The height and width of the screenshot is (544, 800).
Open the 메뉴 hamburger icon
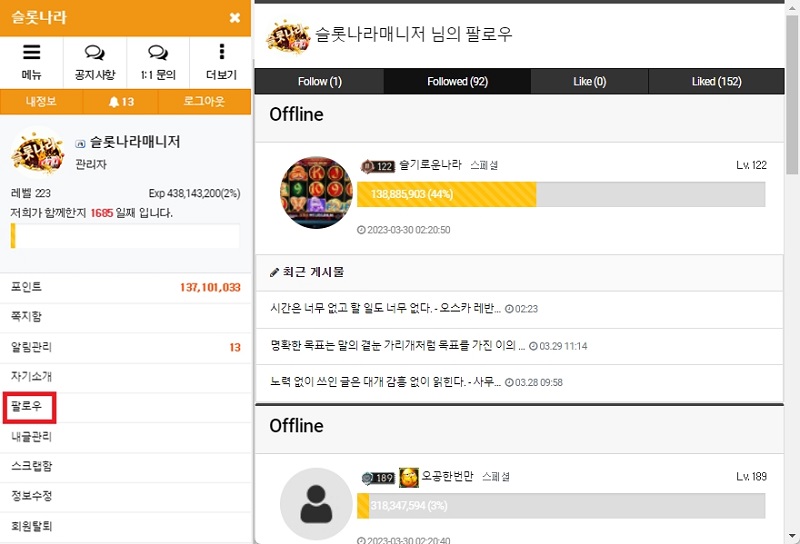click(31, 52)
